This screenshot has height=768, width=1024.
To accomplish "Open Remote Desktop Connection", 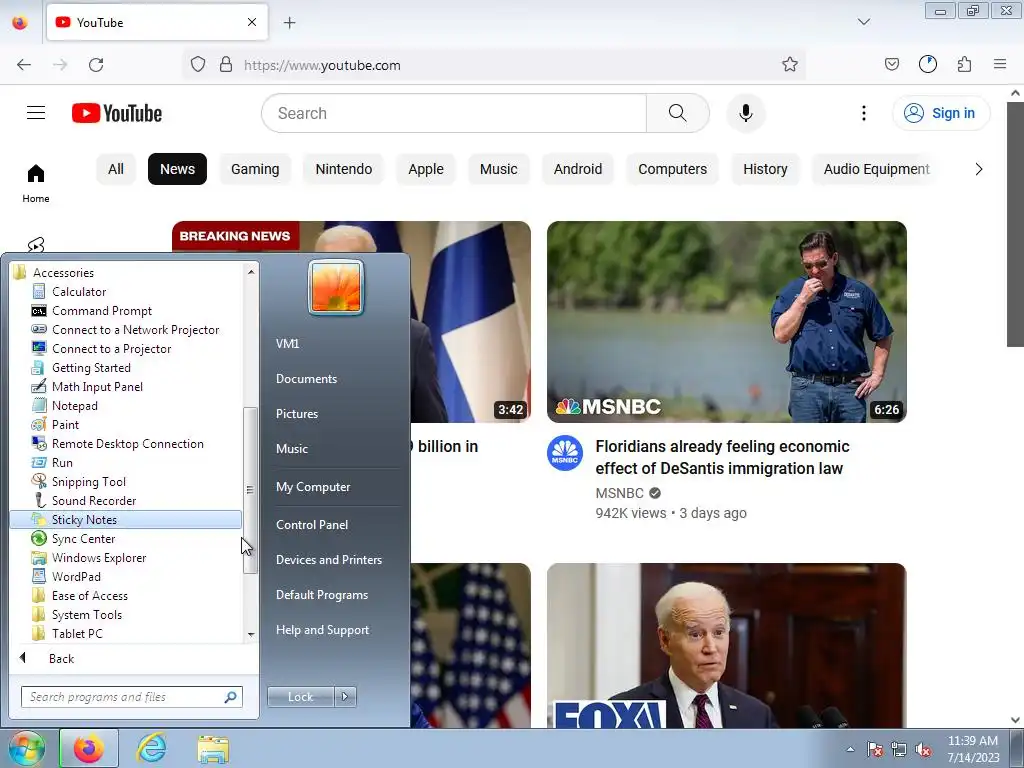I will [127, 443].
